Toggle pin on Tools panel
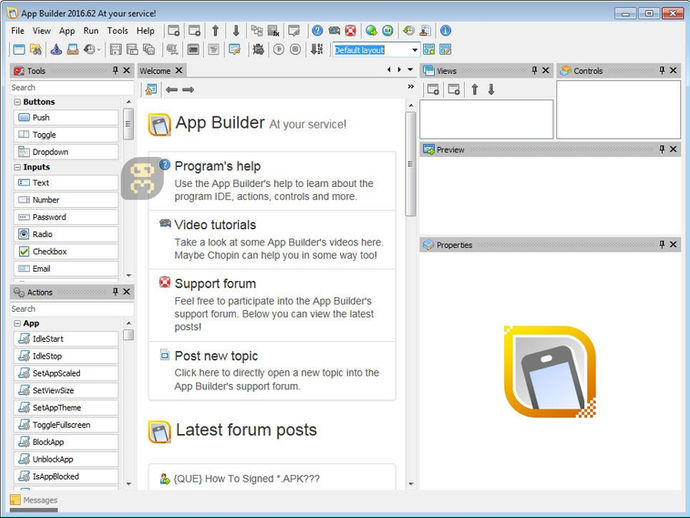 [x=115, y=70]
